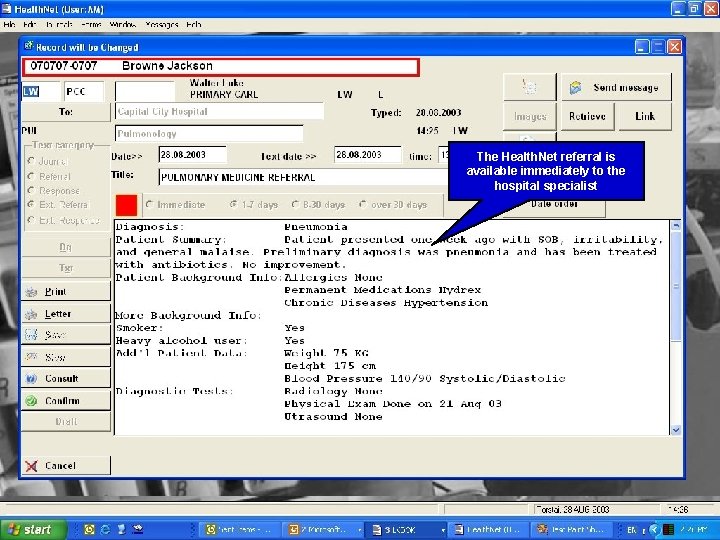Click the Internet Explorer quick launch icon

click(105, 529)
